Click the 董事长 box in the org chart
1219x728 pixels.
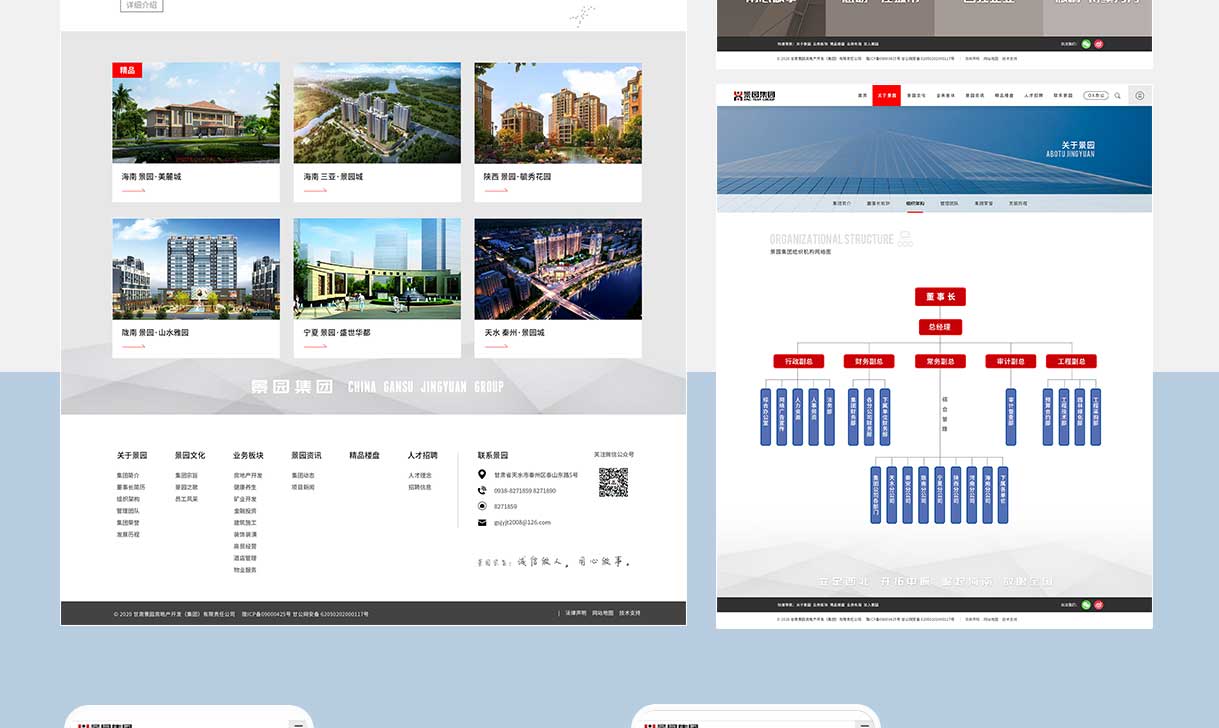(x=940, y=296)
